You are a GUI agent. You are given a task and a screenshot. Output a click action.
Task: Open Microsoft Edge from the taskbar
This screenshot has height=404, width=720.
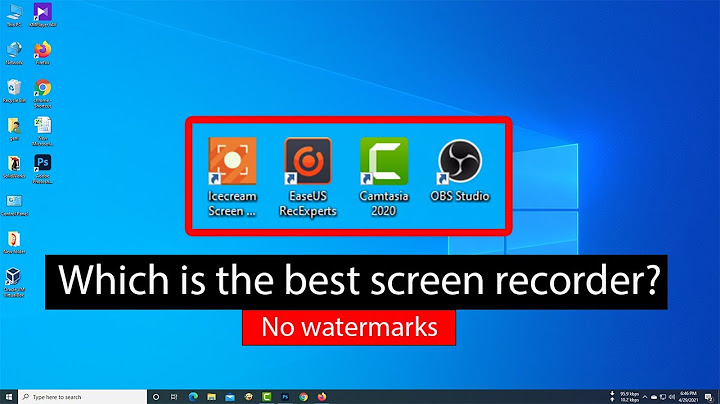[193, 397]
